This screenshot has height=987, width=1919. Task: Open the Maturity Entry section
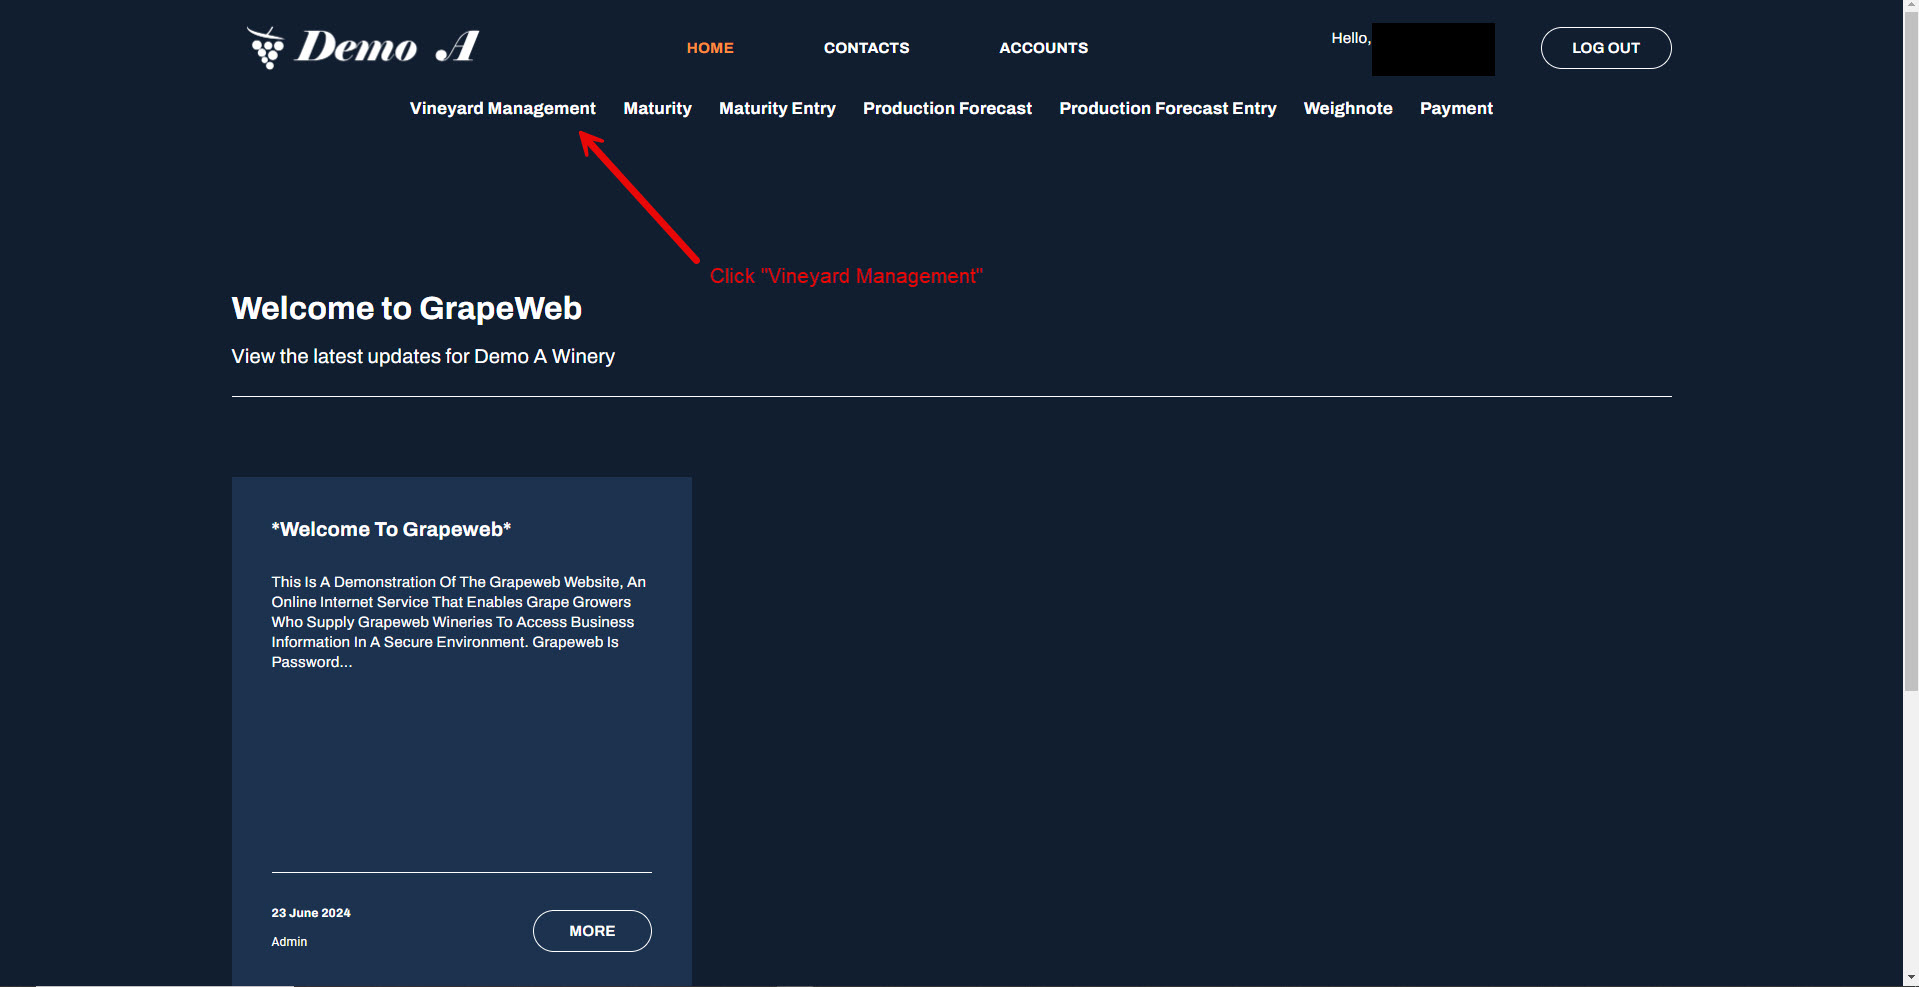[777, 108]
